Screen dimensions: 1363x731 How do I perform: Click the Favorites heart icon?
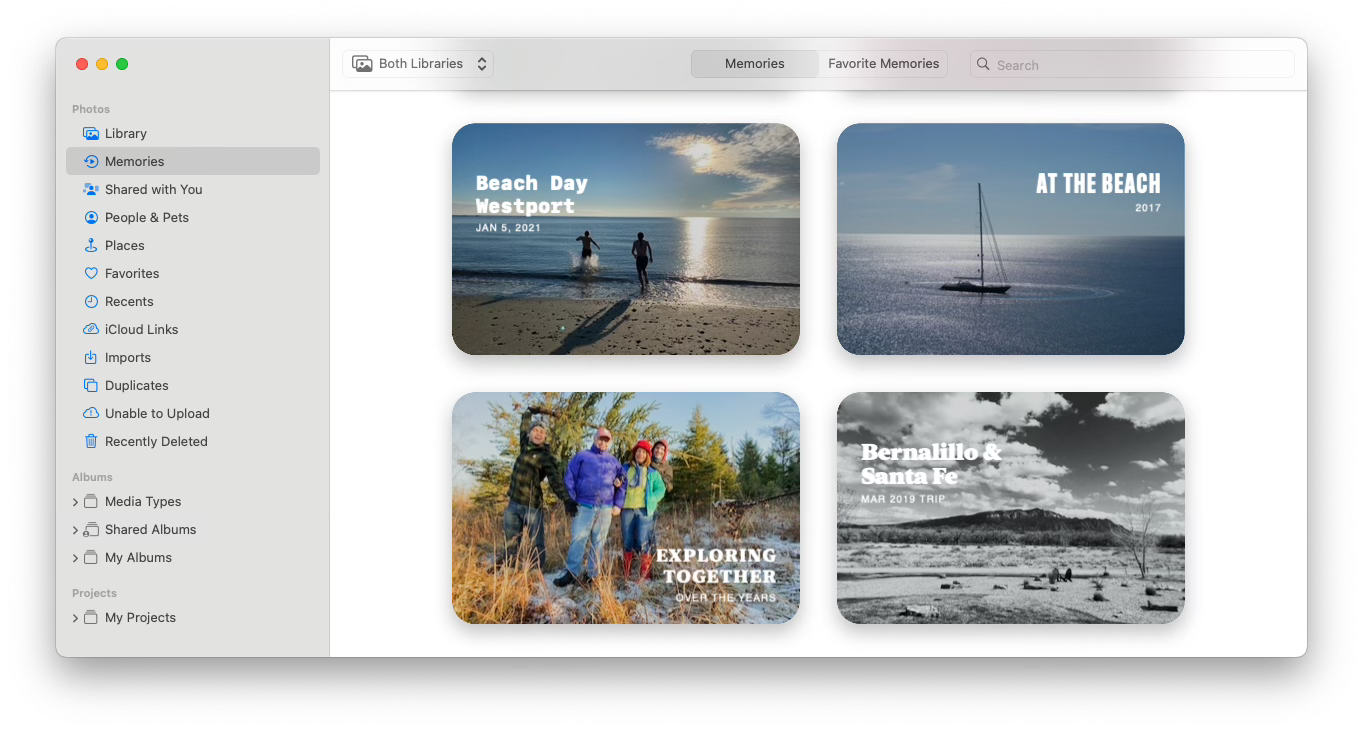[91, 273]
